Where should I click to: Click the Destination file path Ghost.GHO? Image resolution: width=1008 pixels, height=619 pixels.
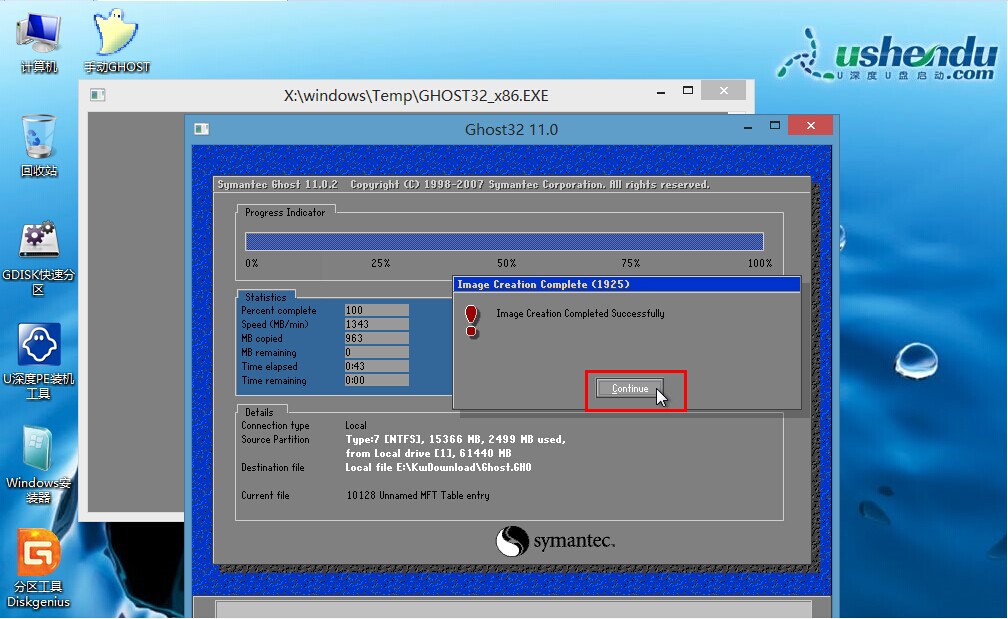pos(438,467)
